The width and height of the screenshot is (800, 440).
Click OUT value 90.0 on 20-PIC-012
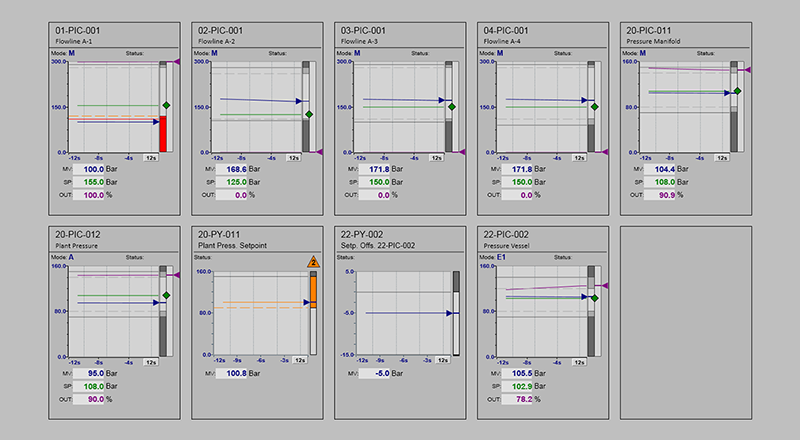pyautogui.click(x=89, y=399)
